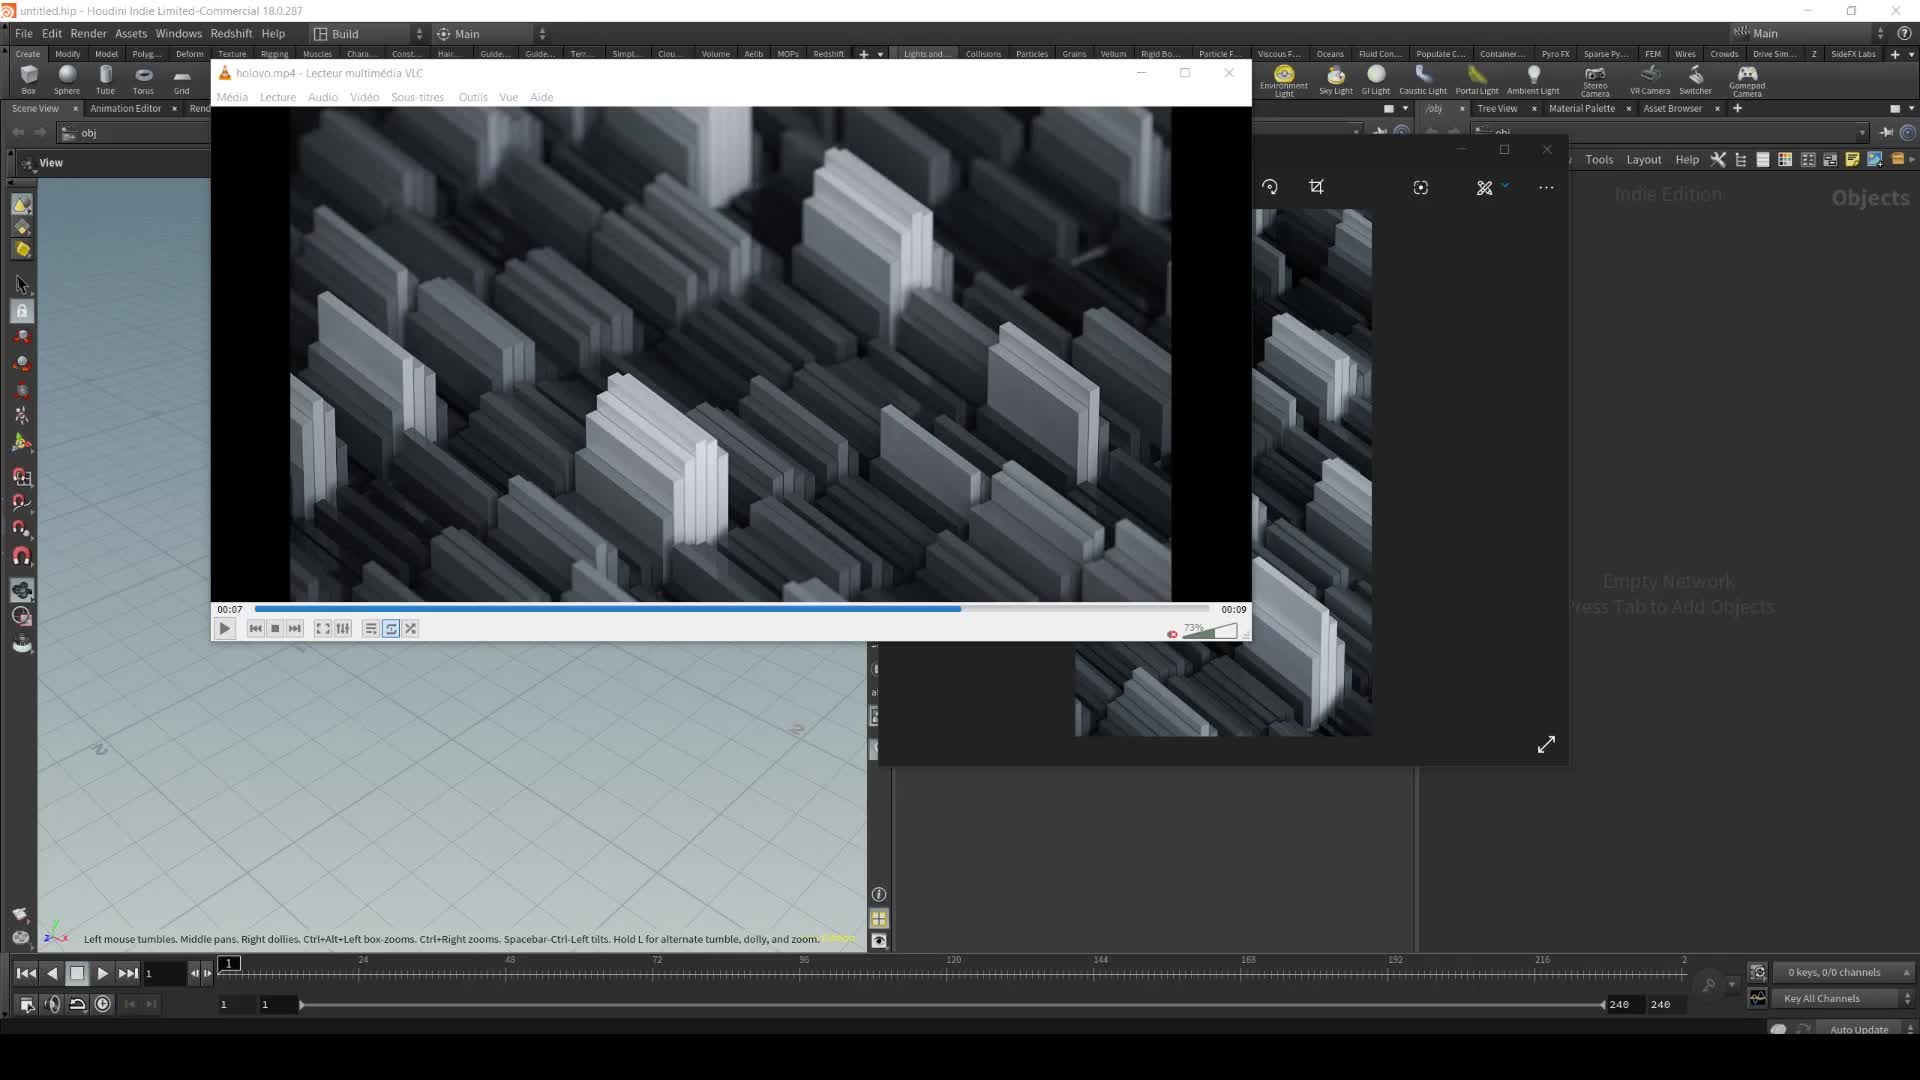Toggle timeline audio playback icon
1920x1080 pixels.
52,1004
